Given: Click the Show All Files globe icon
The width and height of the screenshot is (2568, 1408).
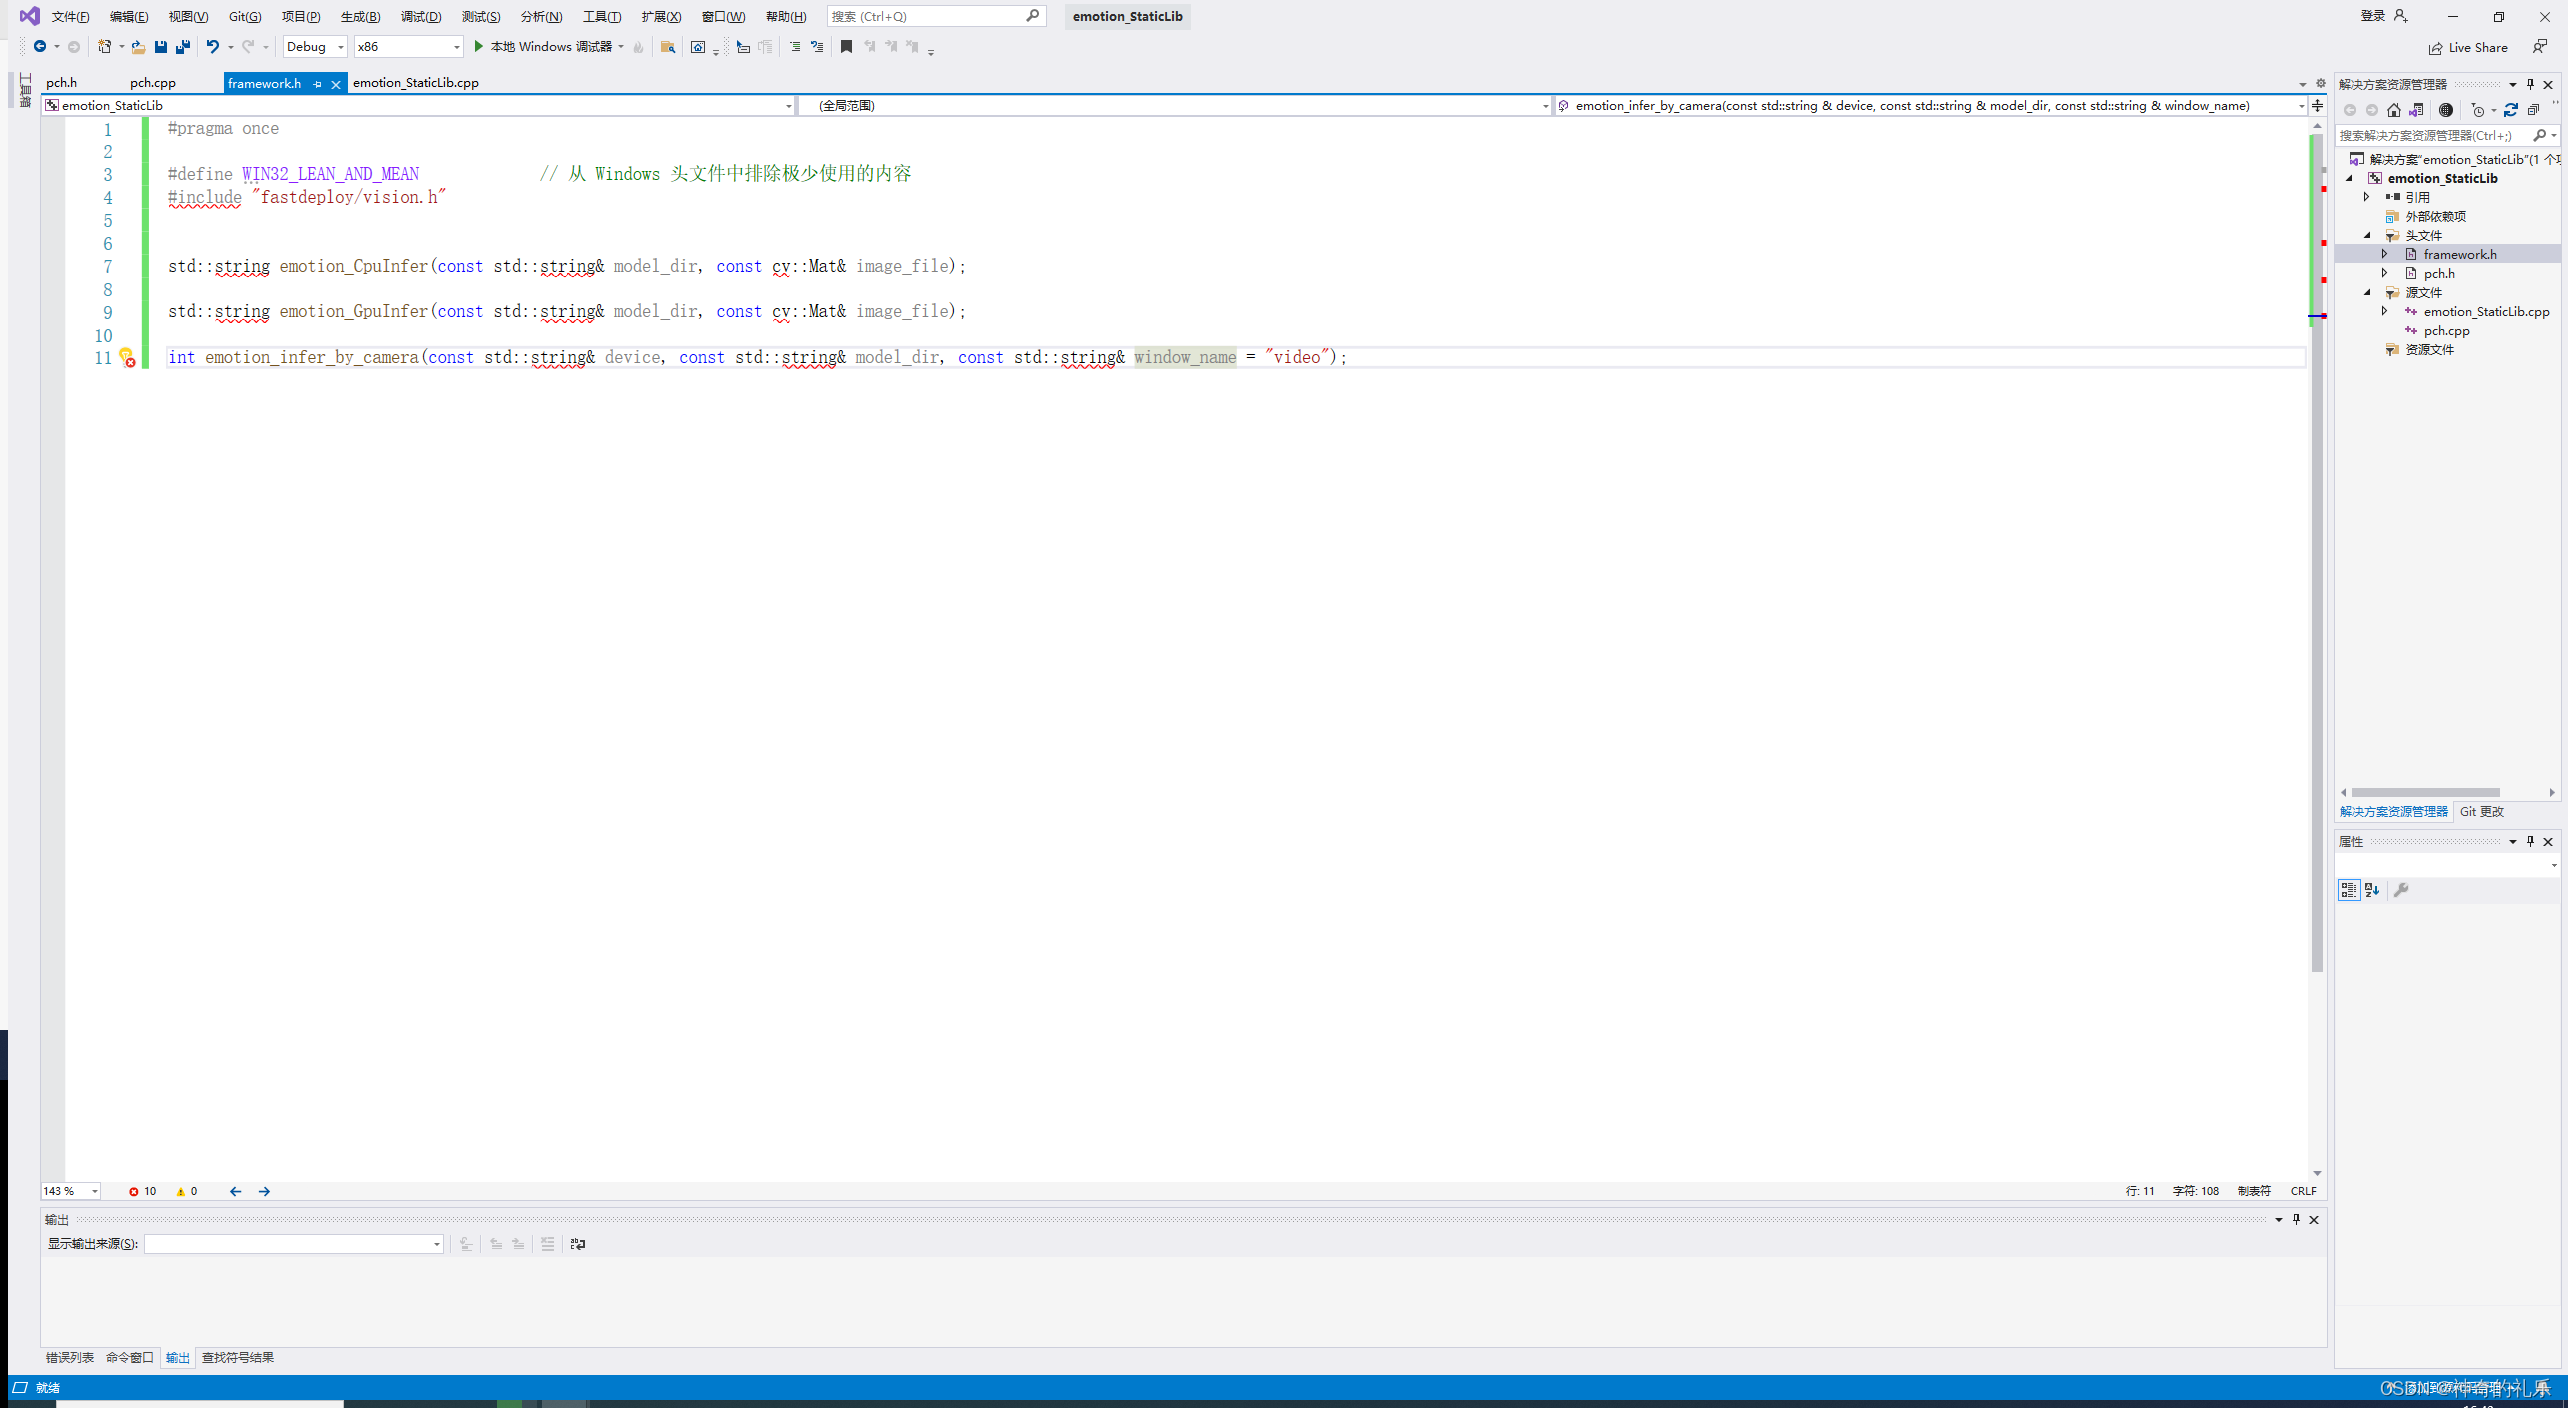Looking at the screenshot, I should [2445, 110].
